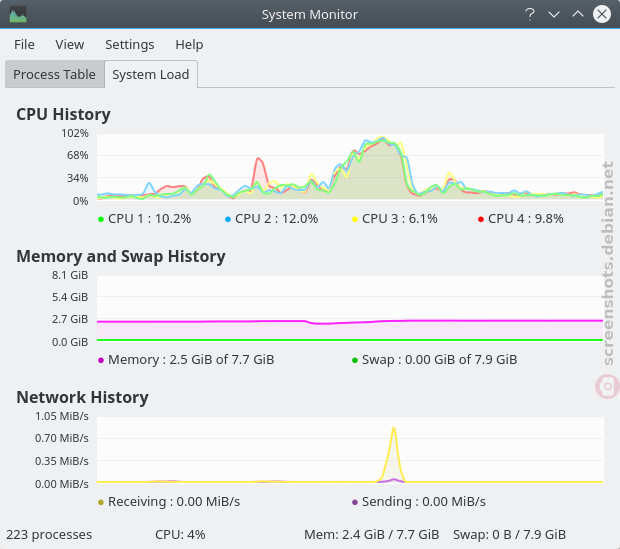Screen dimensions: 620x549
Task: Click the System Monitor app icon
Action: [18, 15]
